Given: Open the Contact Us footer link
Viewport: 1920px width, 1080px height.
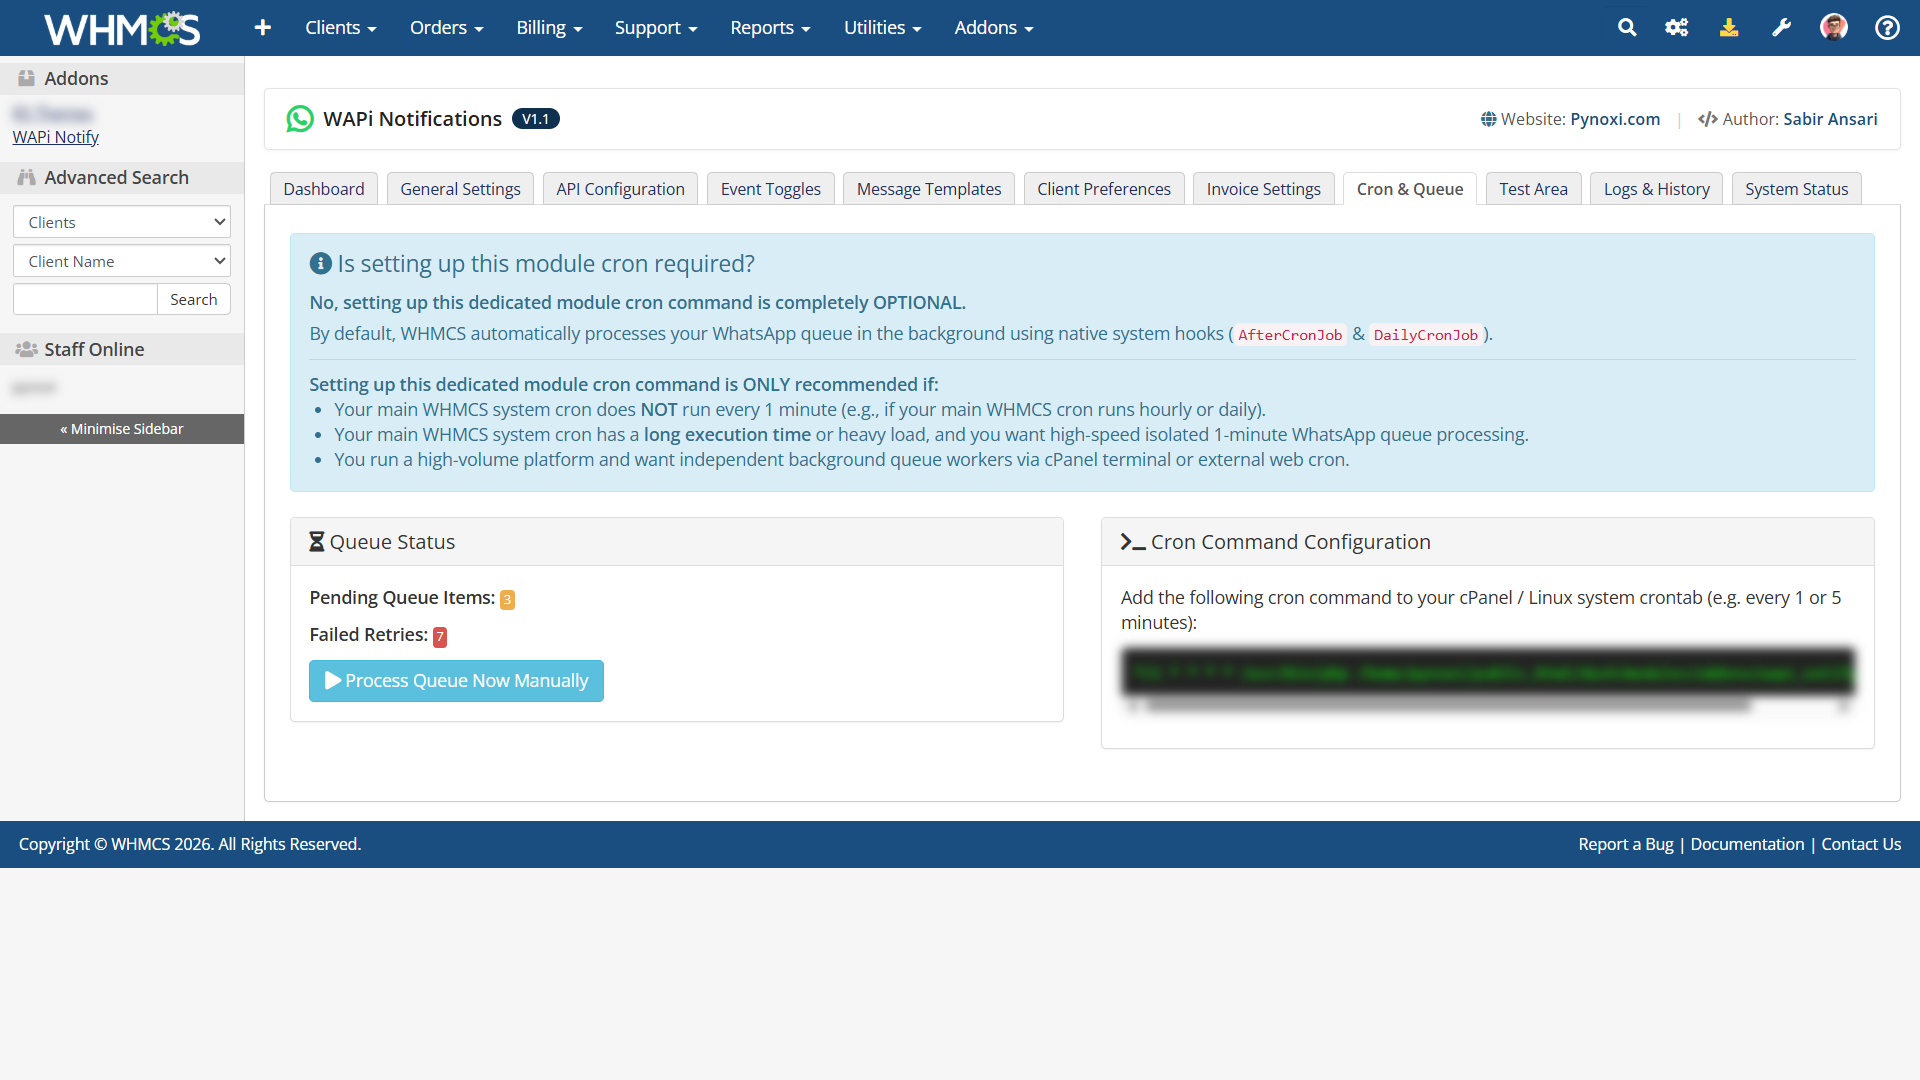Looking at the screenshot, I should (x=1861, y=844).
